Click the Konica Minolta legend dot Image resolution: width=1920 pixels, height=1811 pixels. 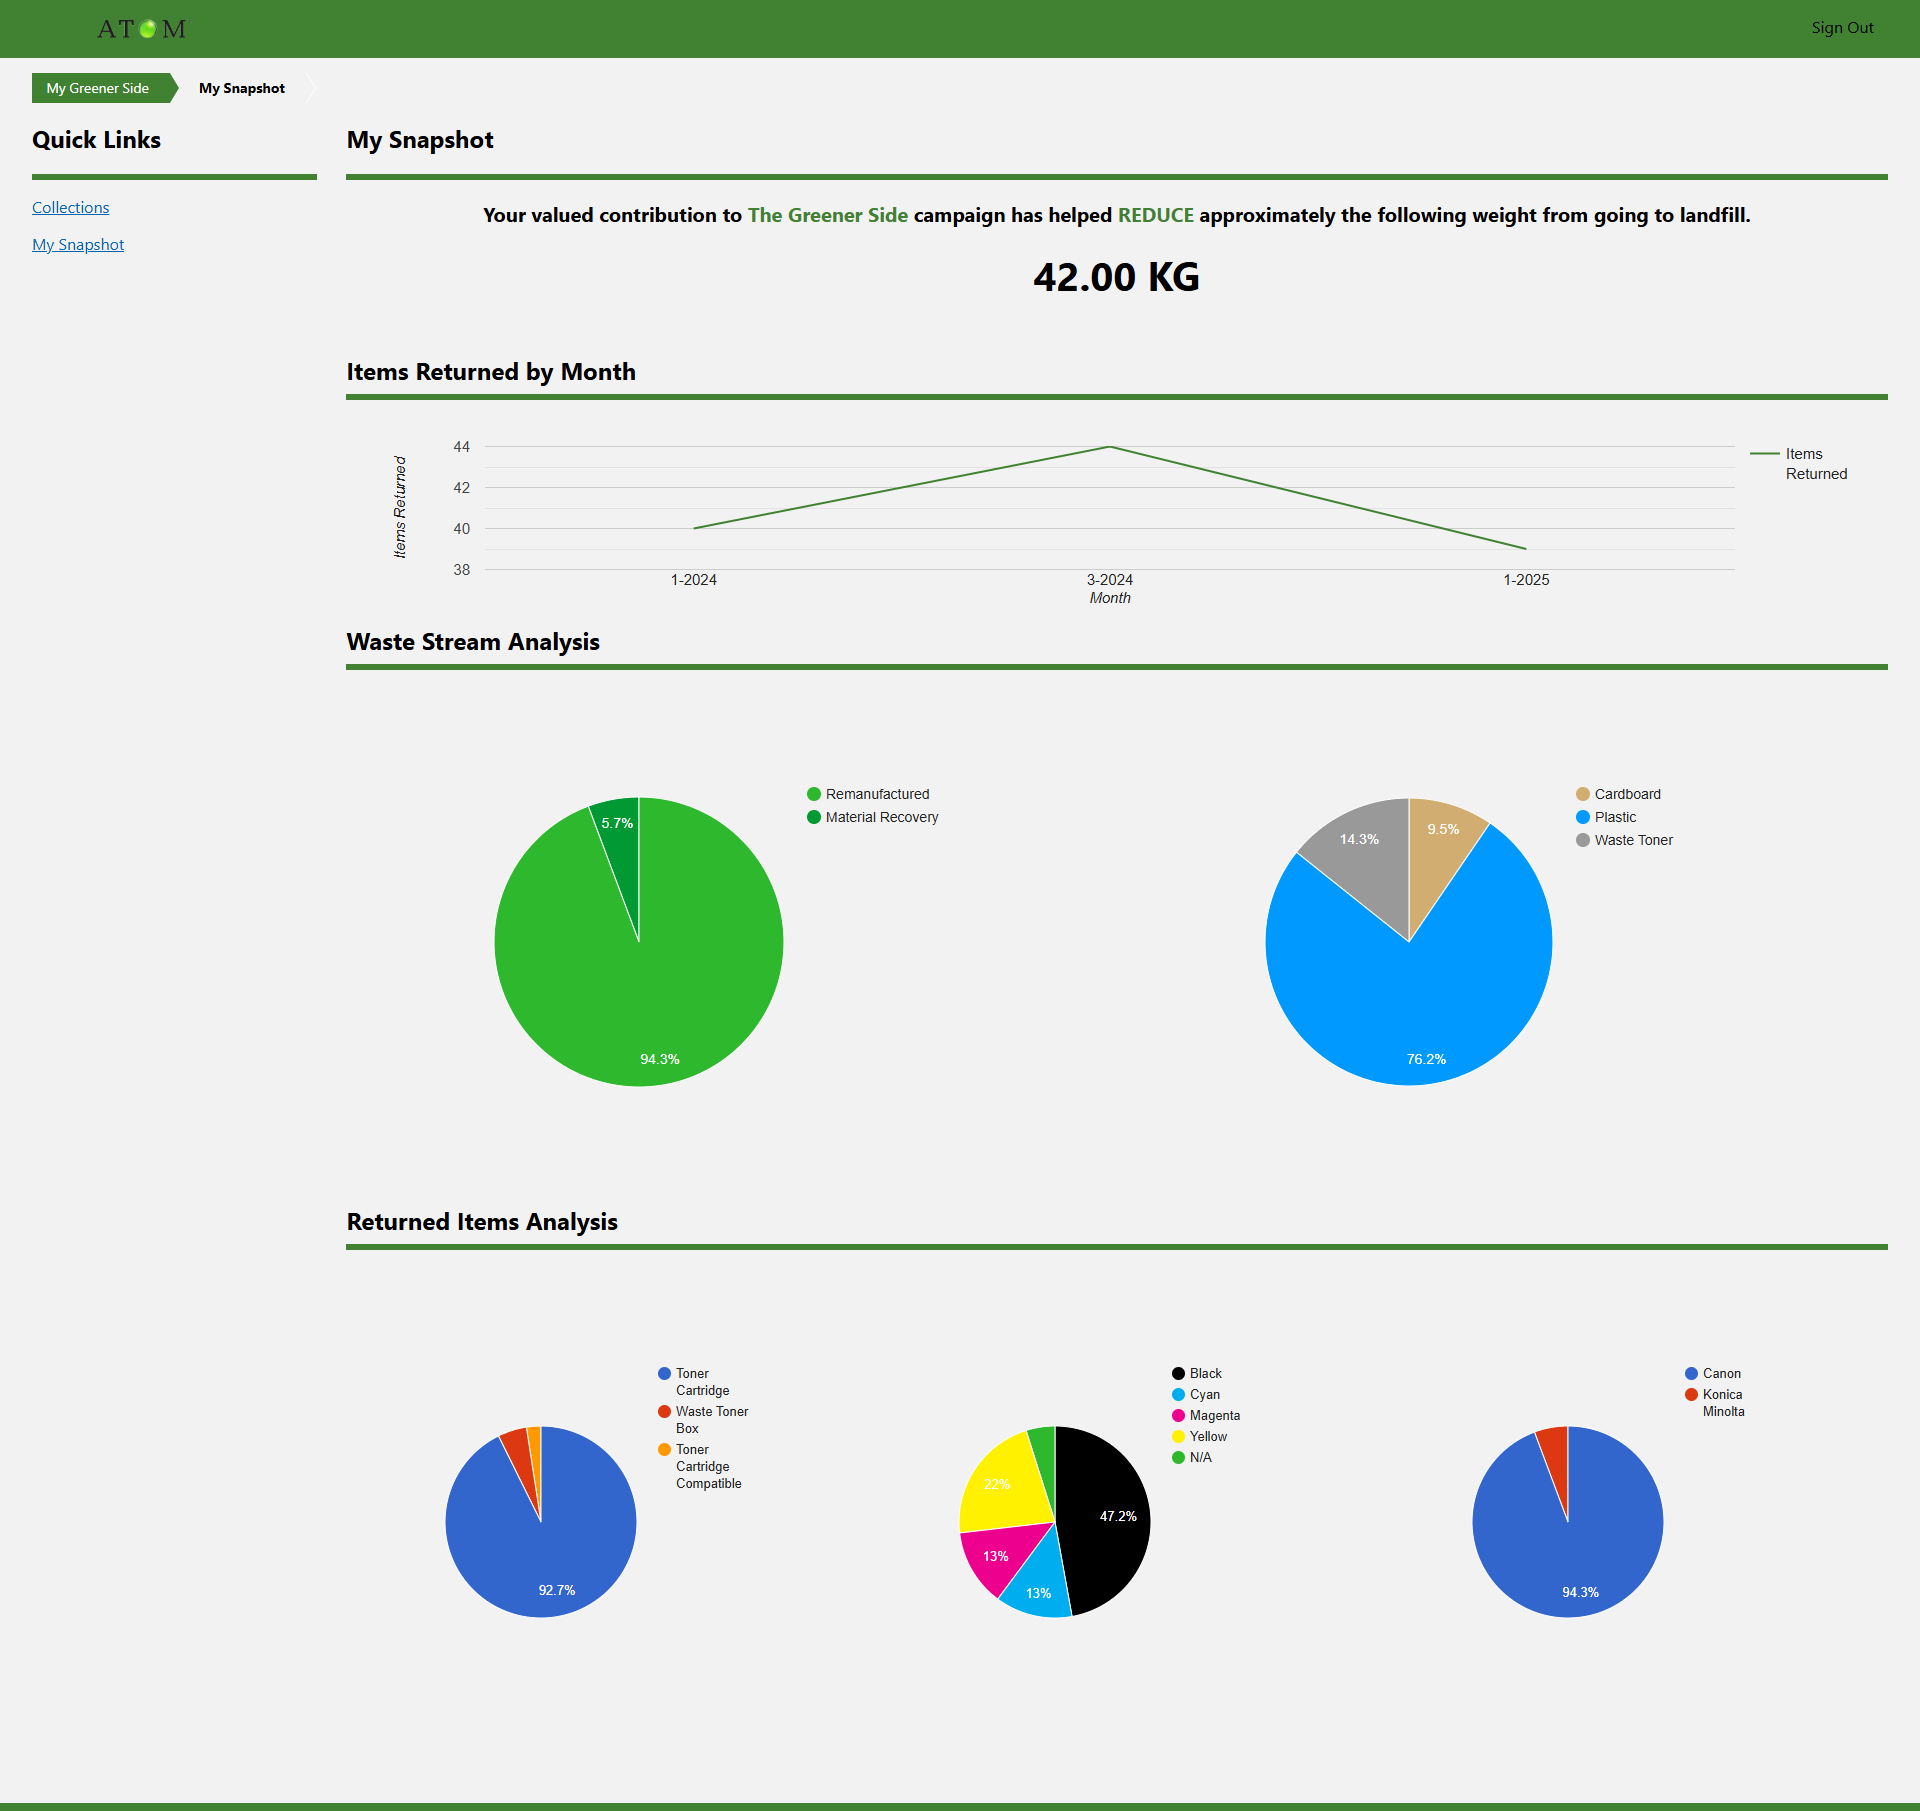pyautogui.click(x=1691, y=1394)
